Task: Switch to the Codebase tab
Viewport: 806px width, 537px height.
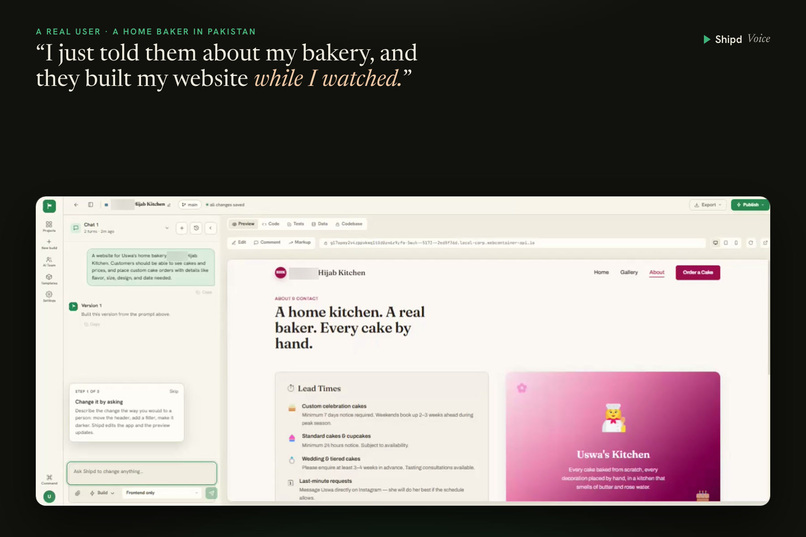Action: (349, 224)
